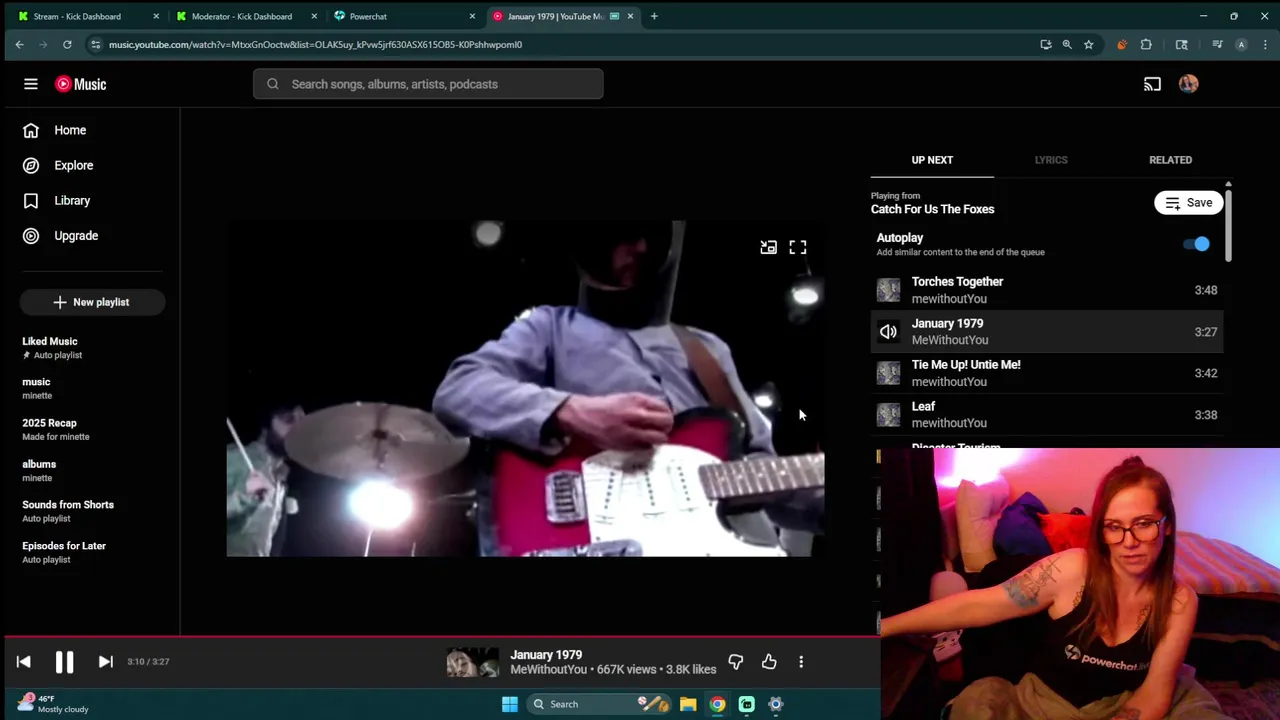The image size is (1280, 720).
Task: Switch to the Up Next tab
Action: (x=932, y=160)
